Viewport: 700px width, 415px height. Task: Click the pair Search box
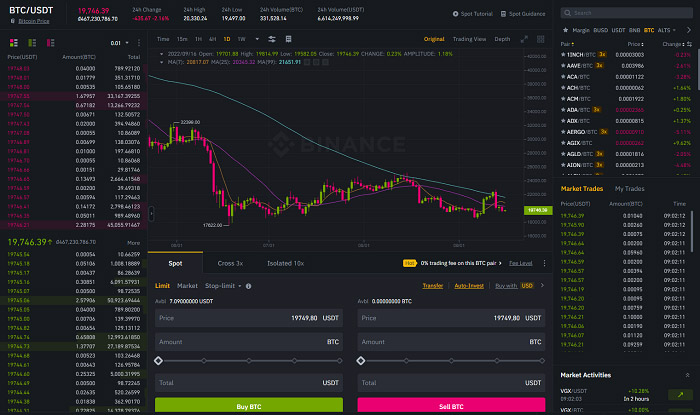(x=627, y=13)
